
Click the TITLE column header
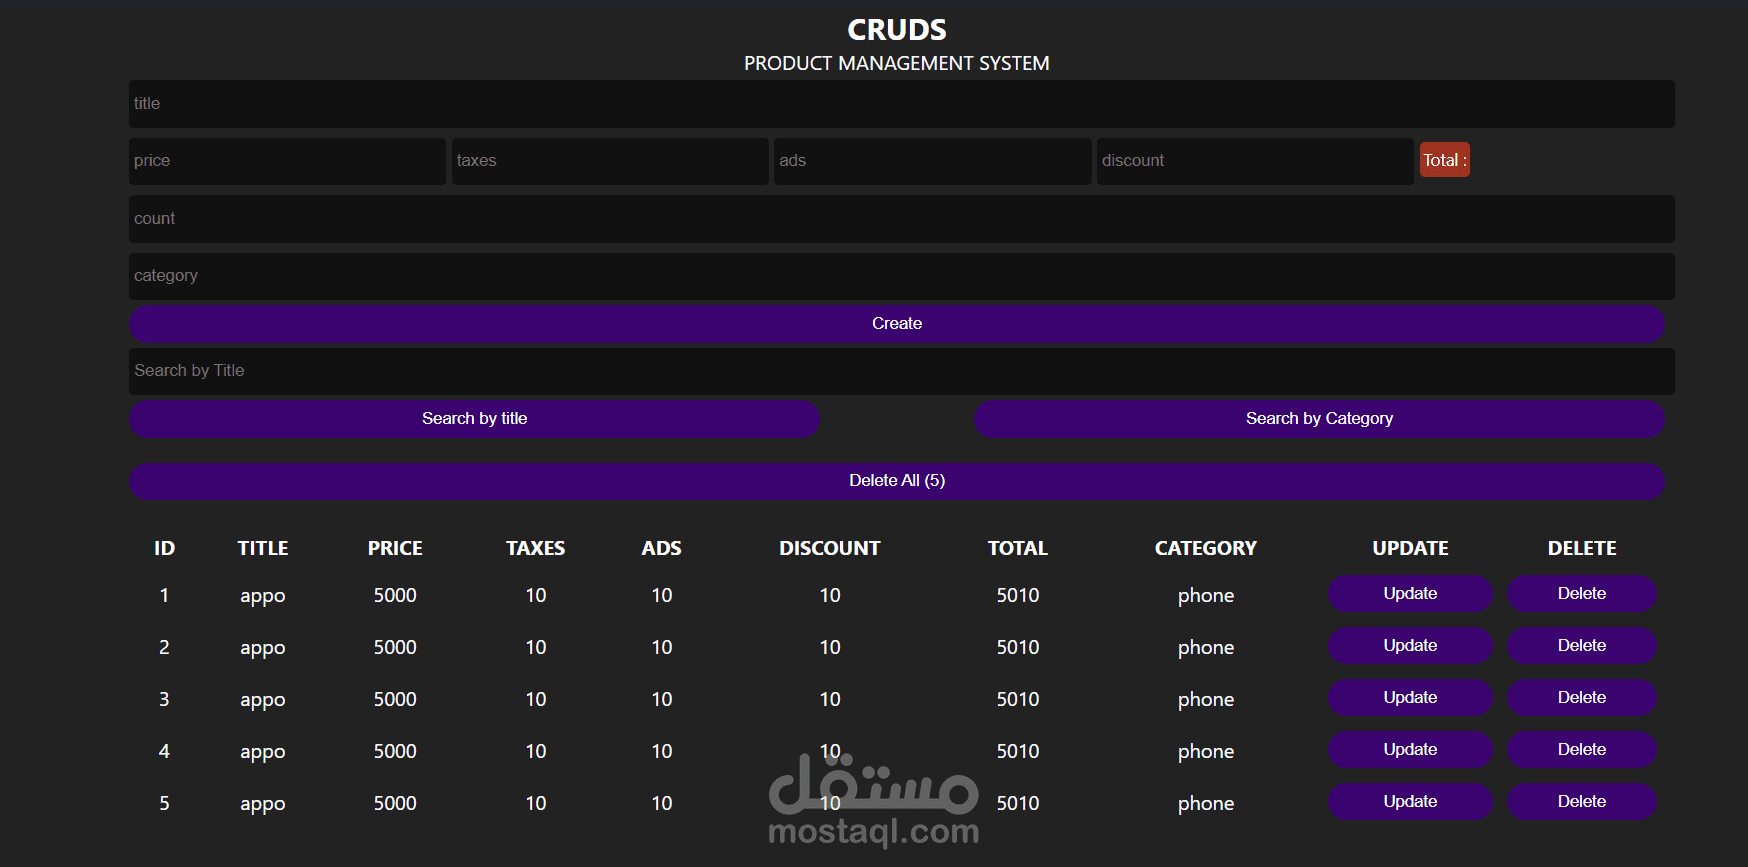(x=263, y=548)
